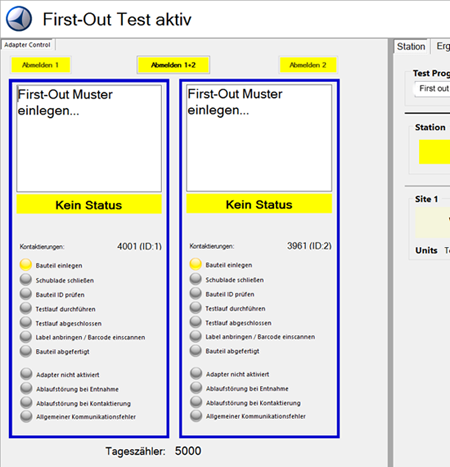
Task: Switch to the Station tab
Action: (411, 46)
